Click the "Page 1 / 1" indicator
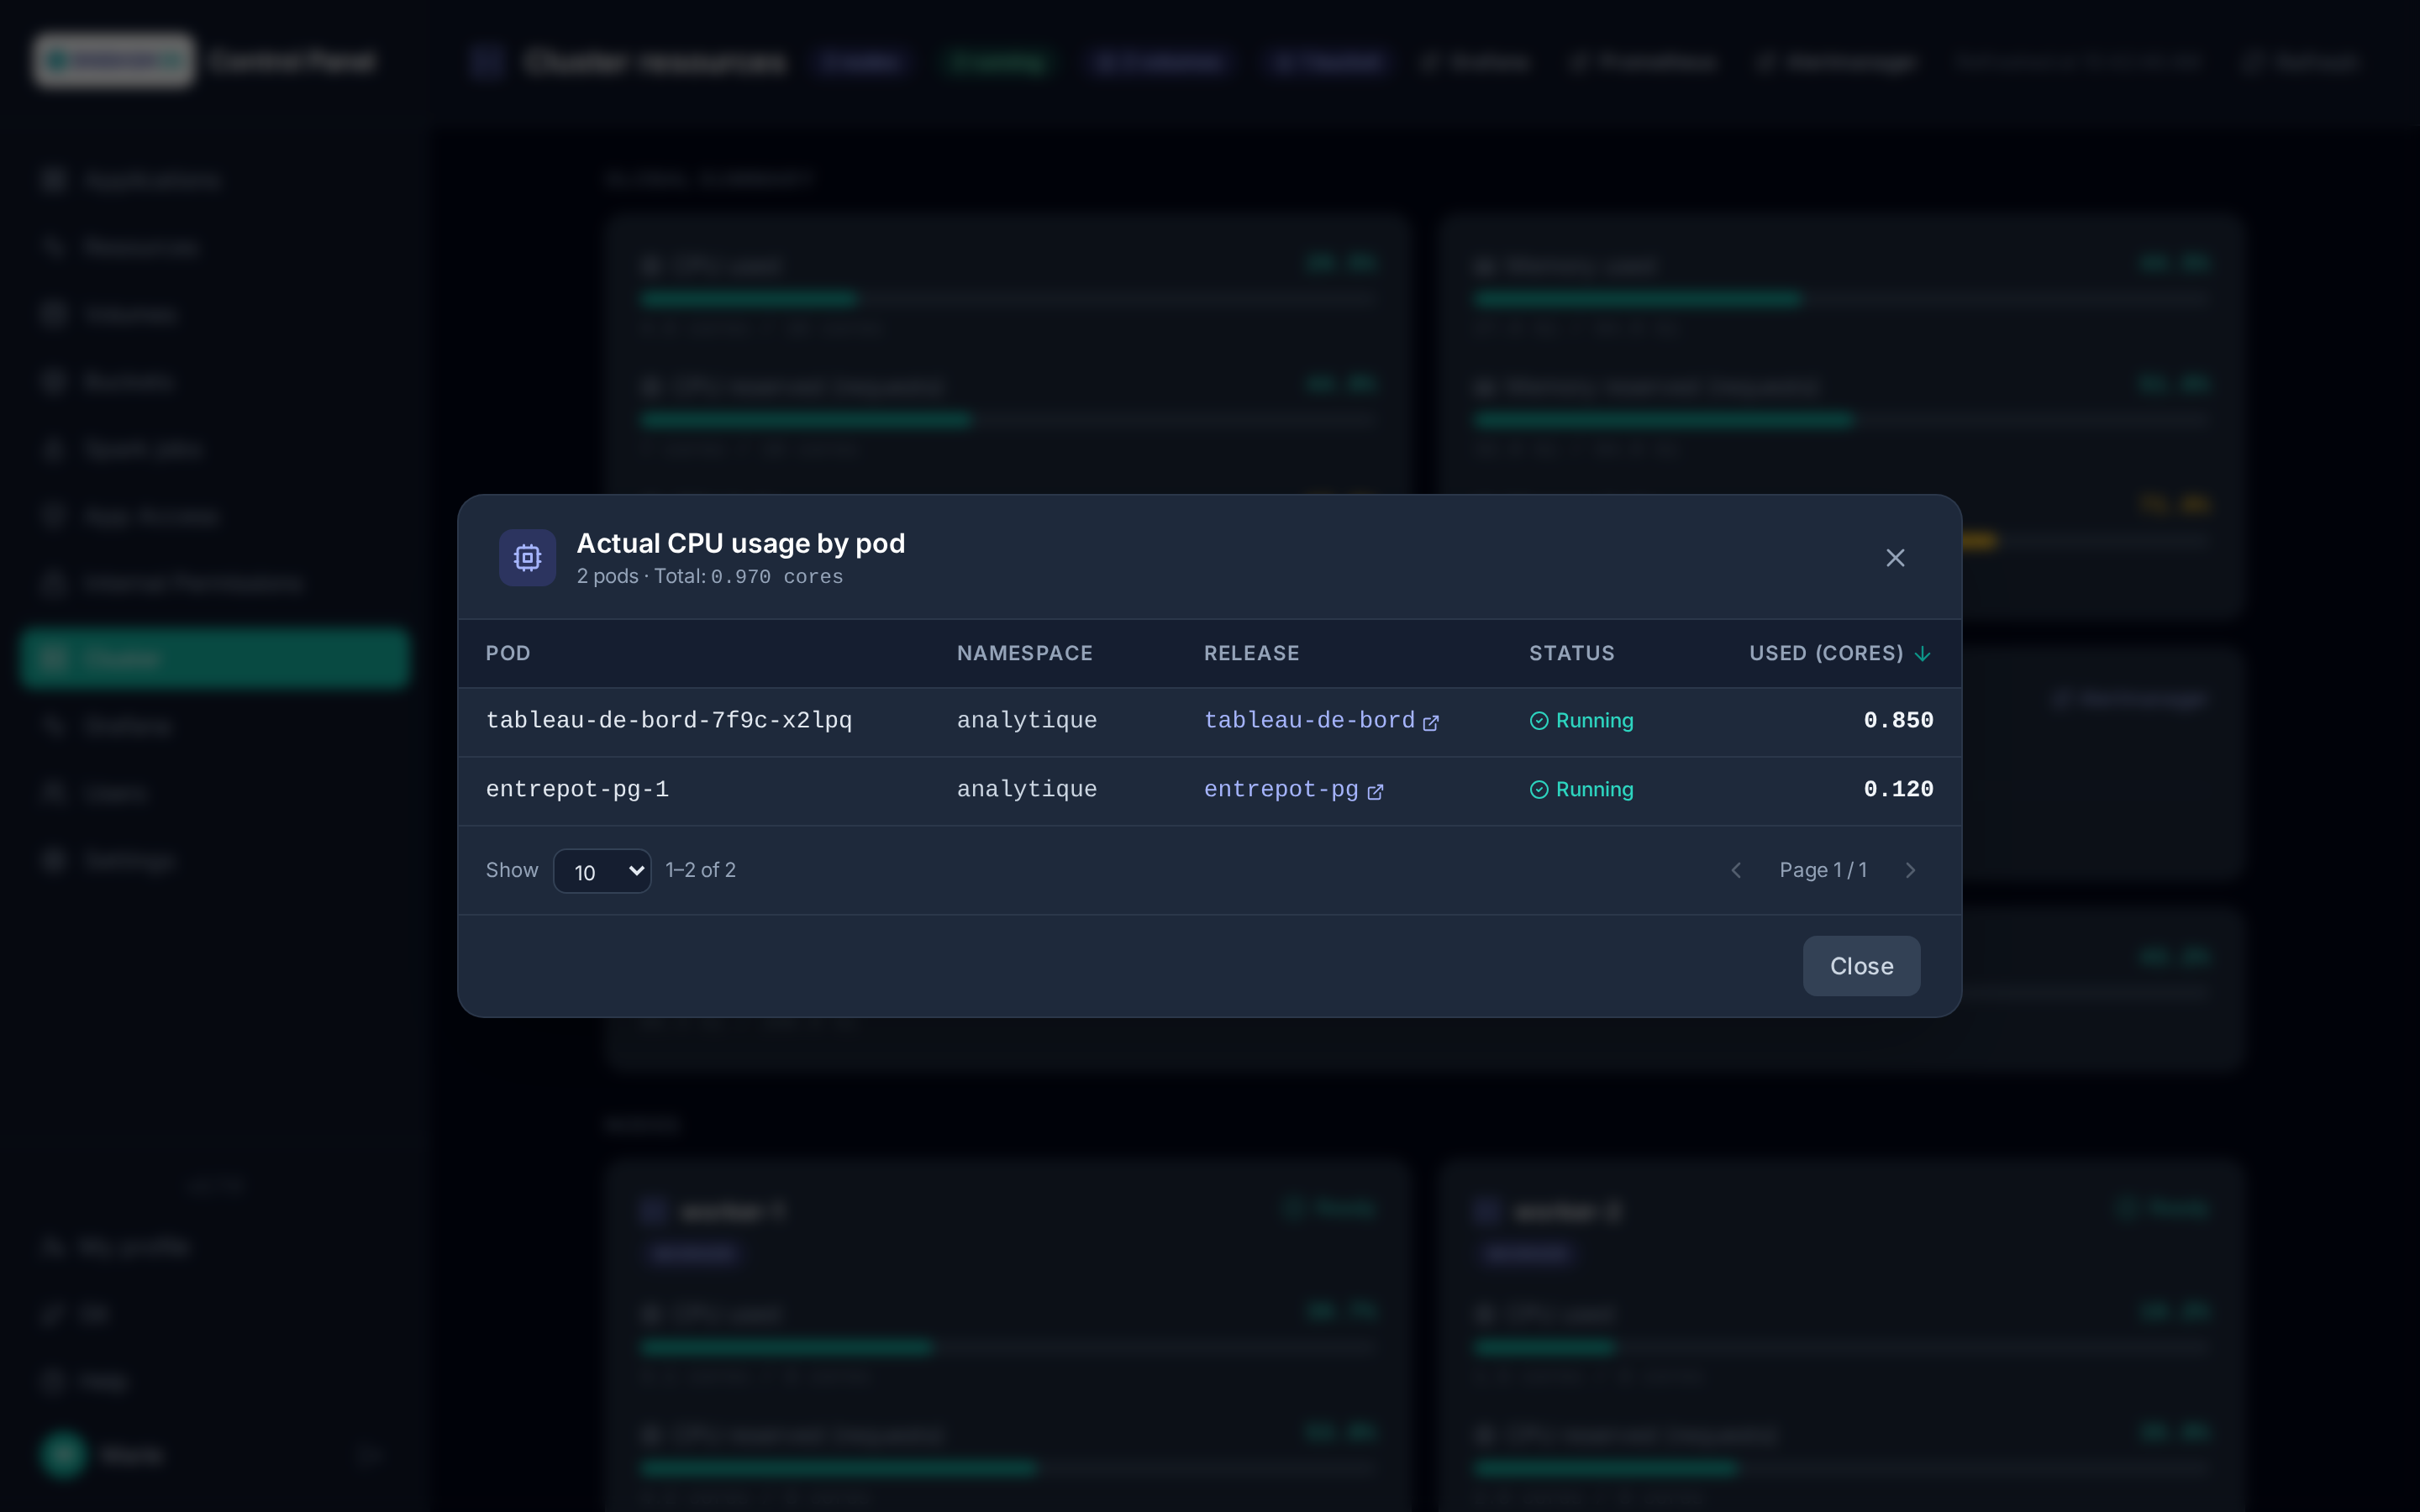The width and height of the screenshot is (2420, 1512). [x=1823, y=870]
